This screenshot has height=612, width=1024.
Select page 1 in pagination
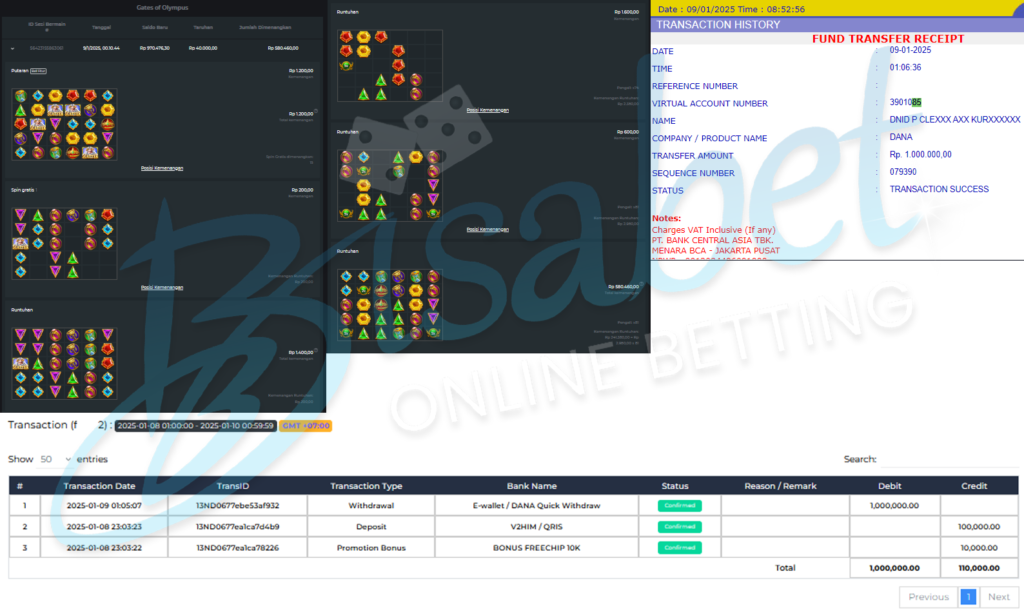[968, 597]
